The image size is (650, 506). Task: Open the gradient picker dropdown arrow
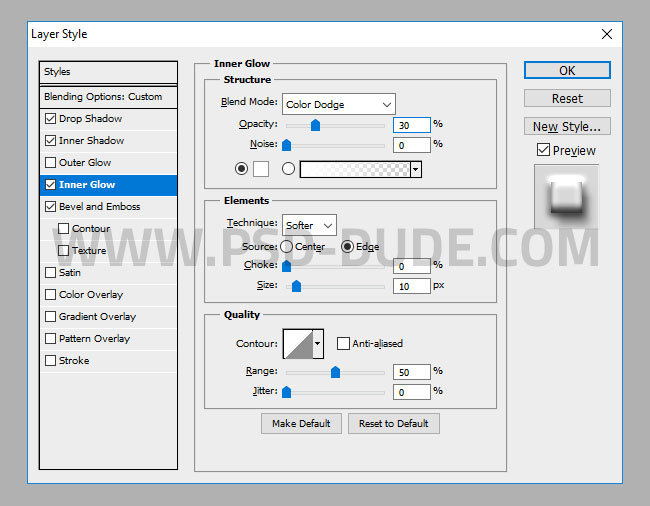tap(415, 170)
